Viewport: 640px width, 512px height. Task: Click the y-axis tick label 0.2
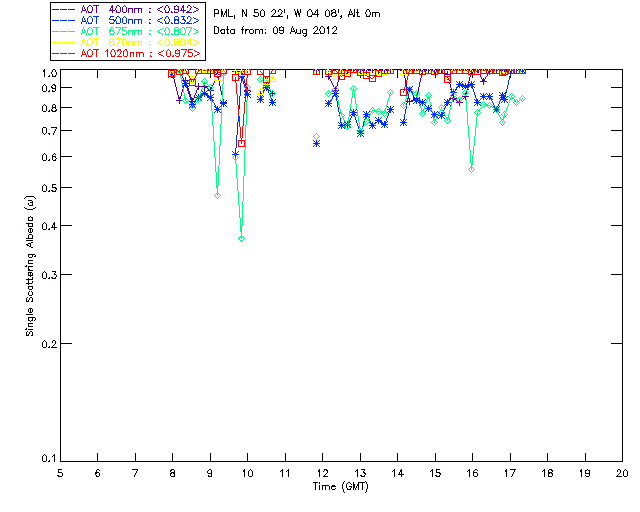pos(49,344)
